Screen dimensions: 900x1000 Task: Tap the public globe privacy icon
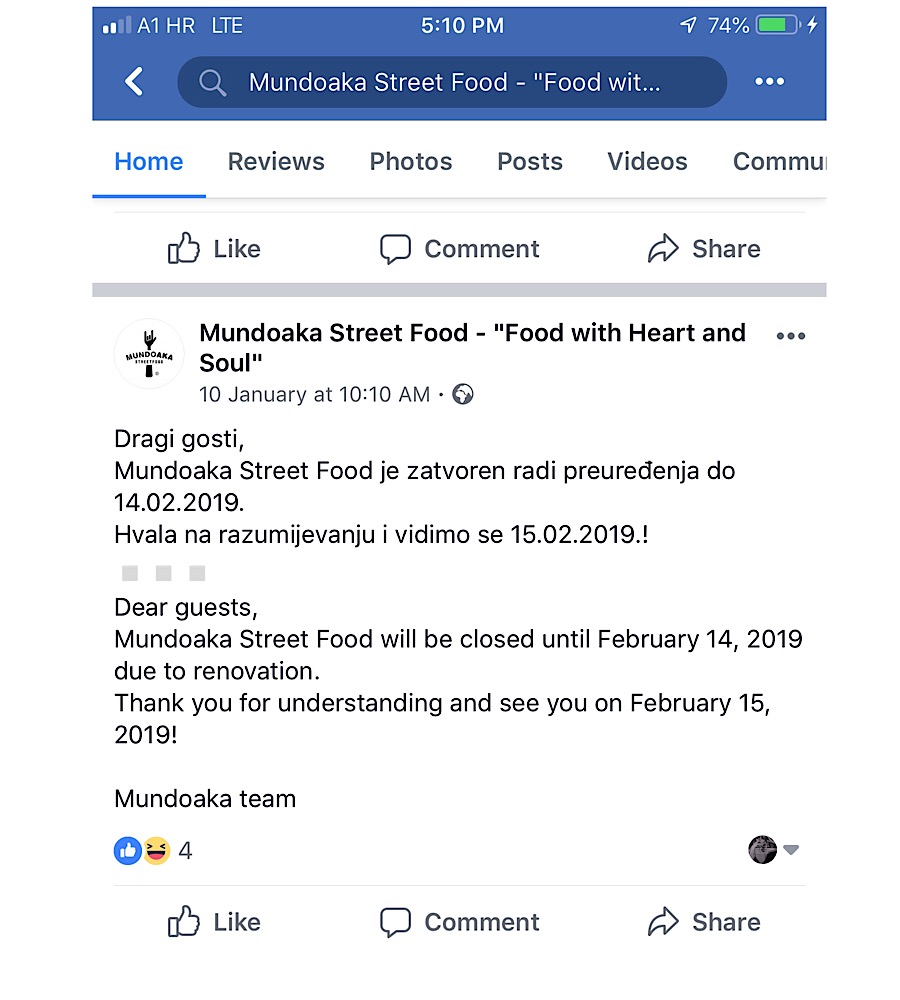[x=462, y=394]
